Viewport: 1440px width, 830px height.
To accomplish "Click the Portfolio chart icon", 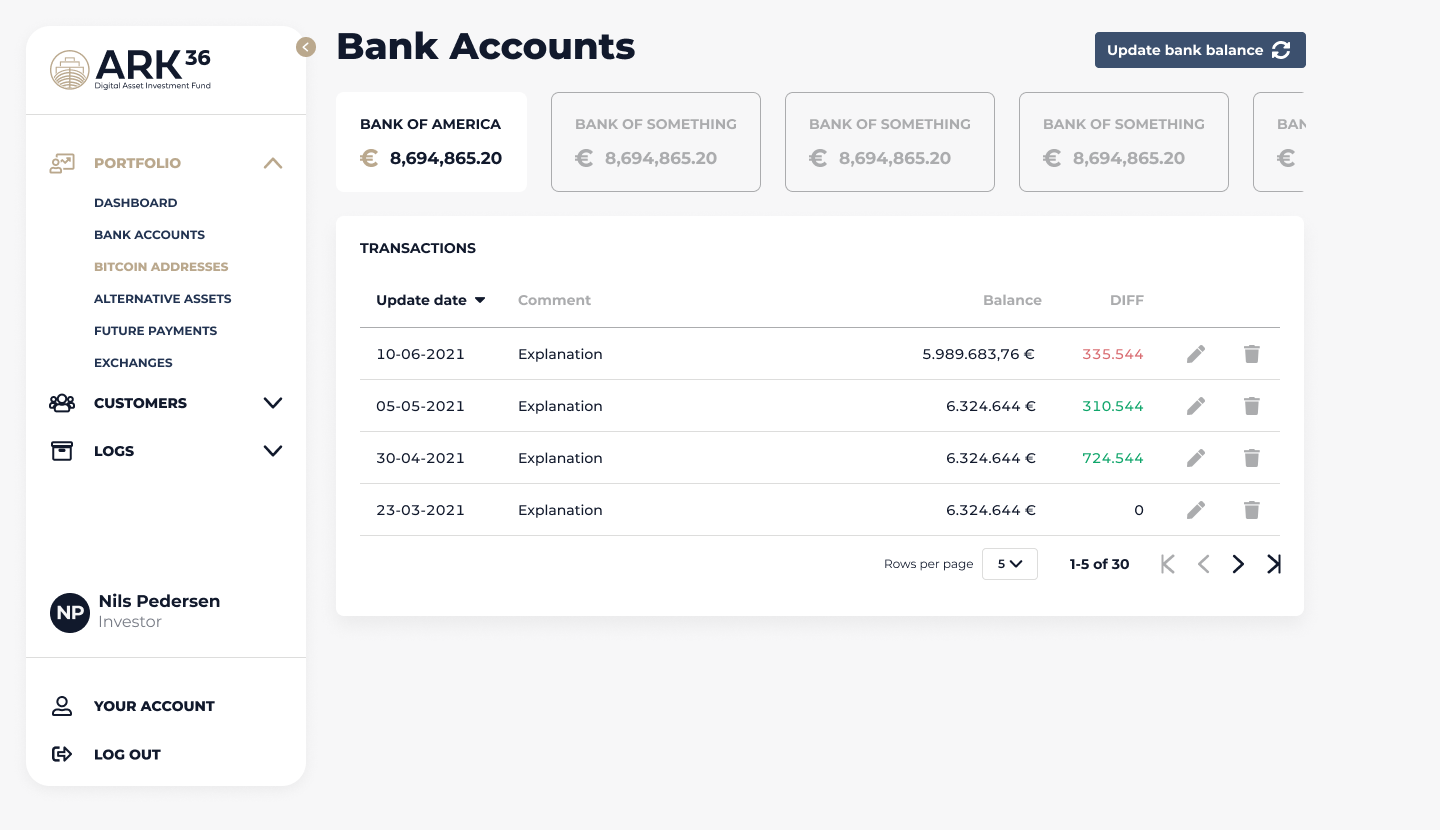I will click(x=62, y=163).
